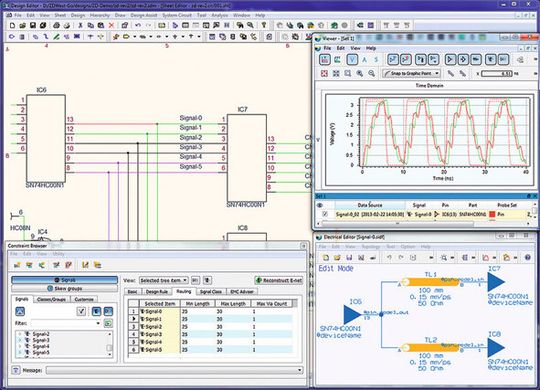Click the Print icon in Design Editor toolbar
Image resolution: width=540 pixels, height=390 pixels.
pyautogui.click(x=56, y=25)
